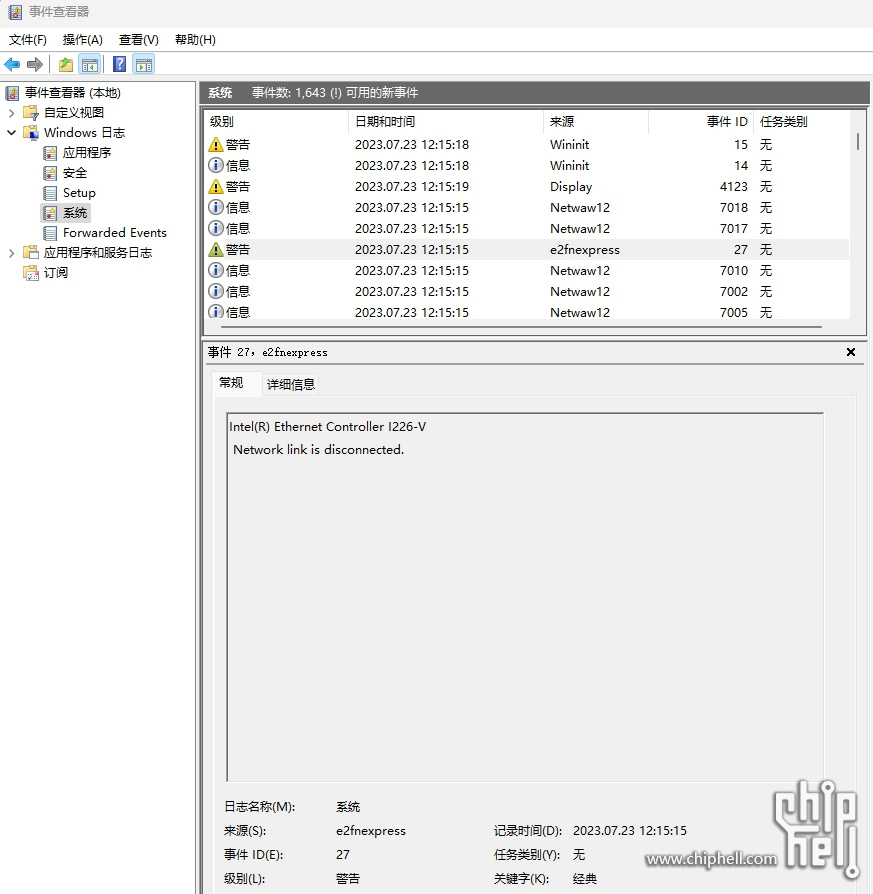Click the 事件 ID(E) value 27

pos(343,855)
